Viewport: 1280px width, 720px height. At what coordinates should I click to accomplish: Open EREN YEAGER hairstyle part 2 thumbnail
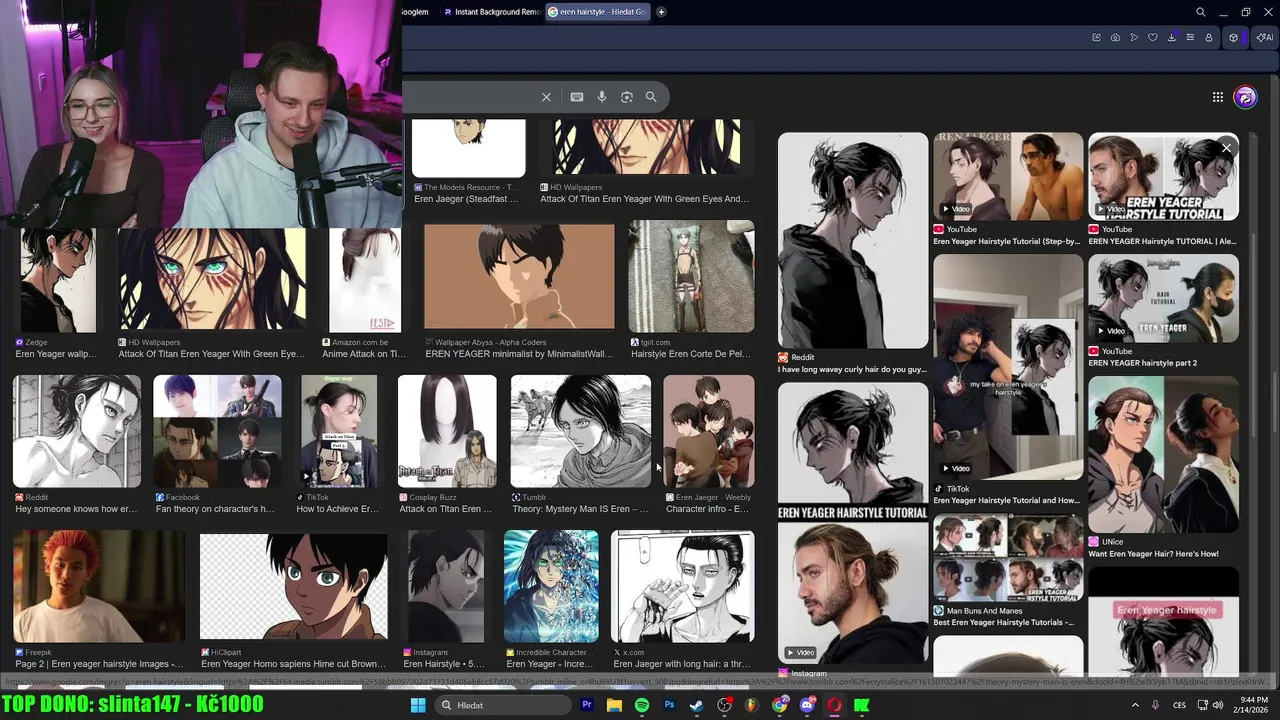[x=1163, y=298]
